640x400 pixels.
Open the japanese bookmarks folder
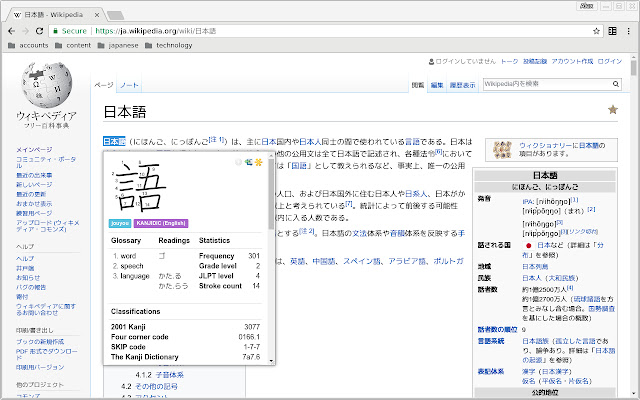(119, 45)
